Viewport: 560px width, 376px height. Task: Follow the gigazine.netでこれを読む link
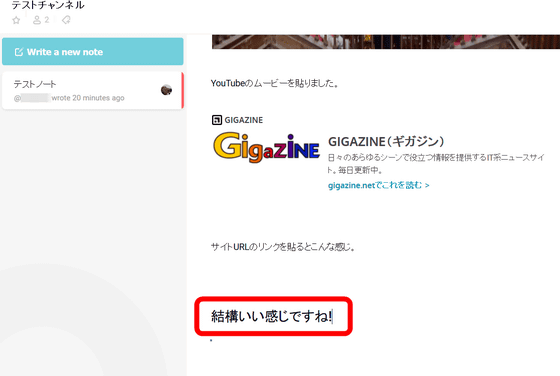pos(379,185)
